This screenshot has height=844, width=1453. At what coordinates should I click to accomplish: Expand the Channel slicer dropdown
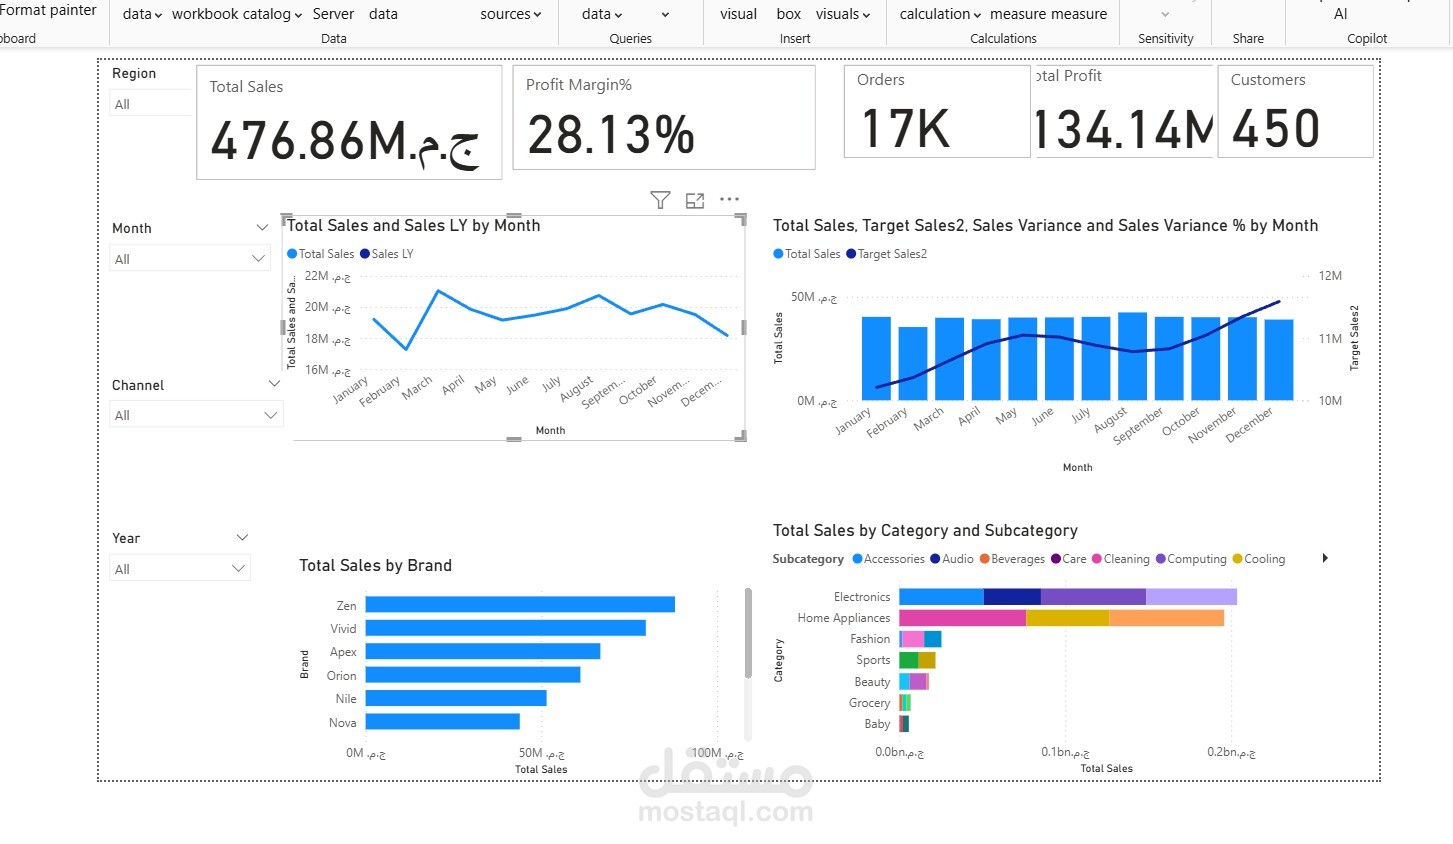pyautogui.click(x=269, y=413)
